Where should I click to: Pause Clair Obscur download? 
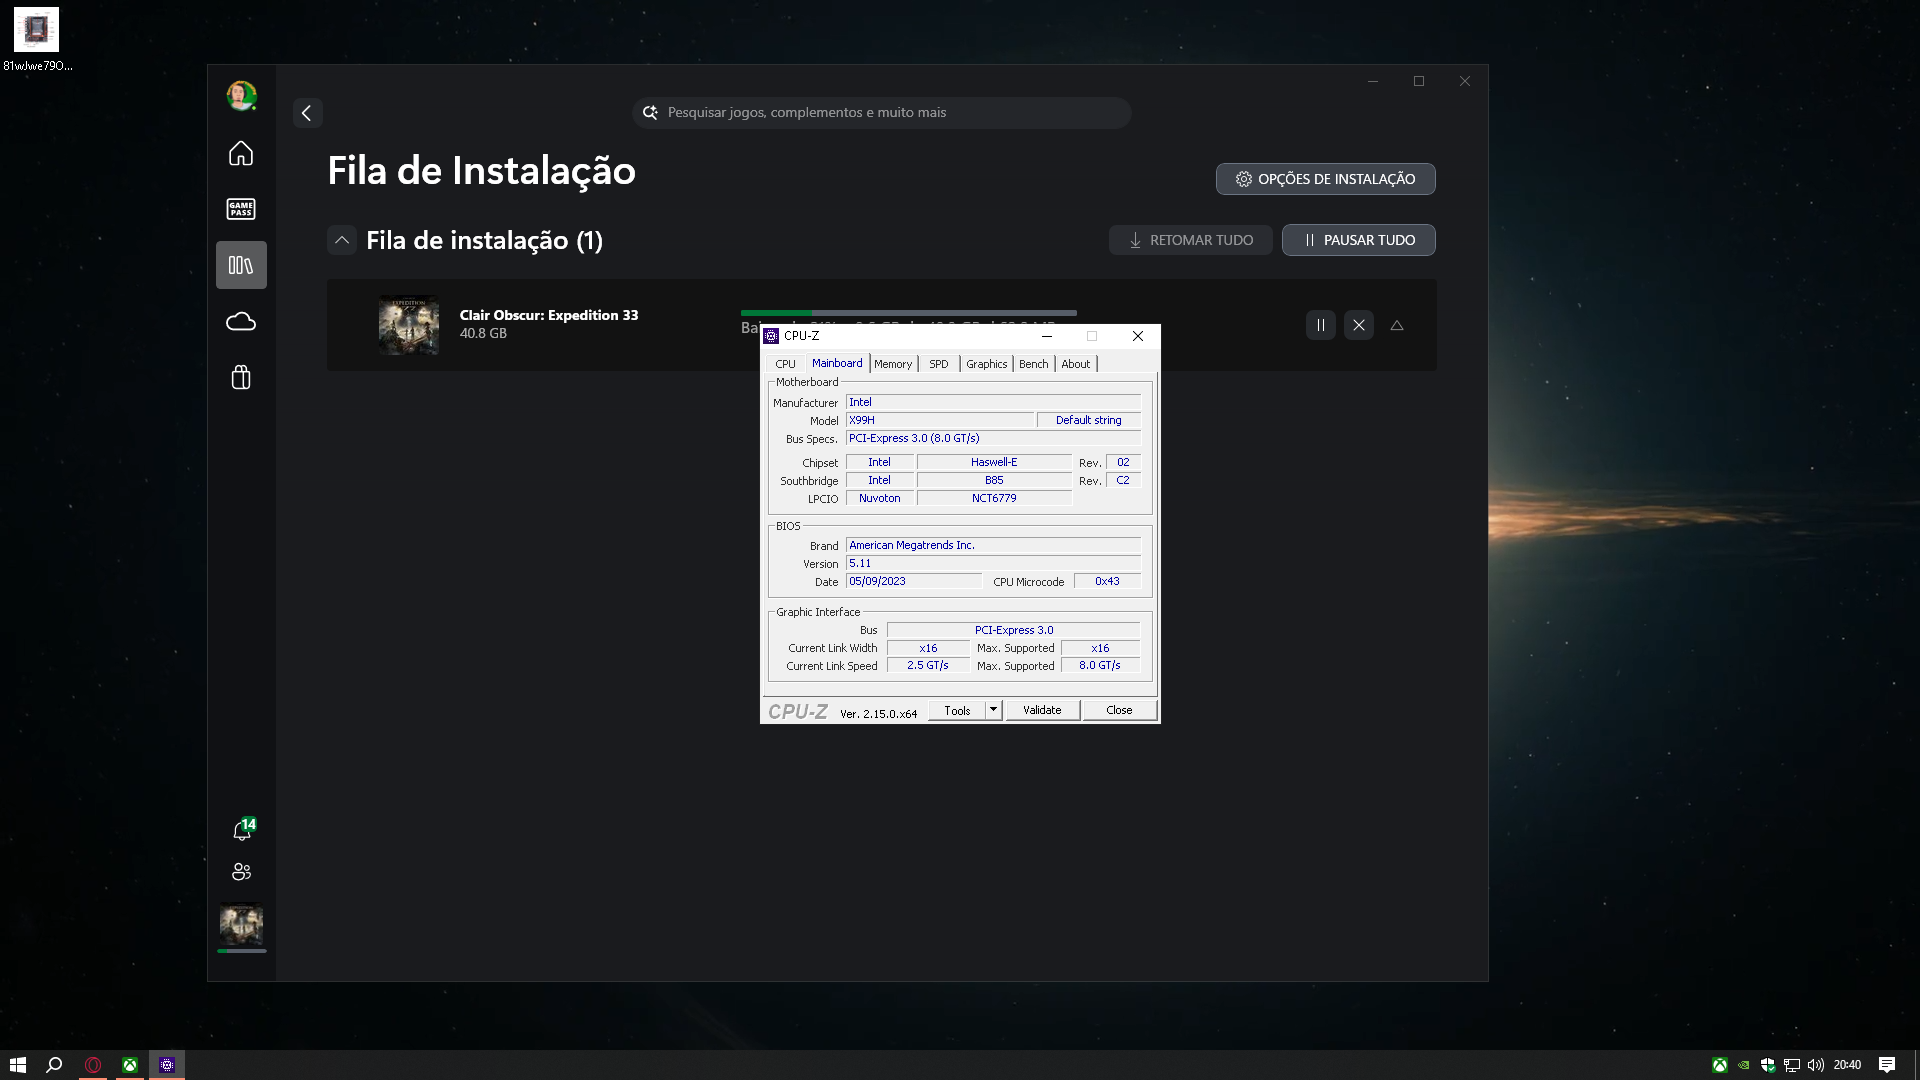[x=1320, y=325]
